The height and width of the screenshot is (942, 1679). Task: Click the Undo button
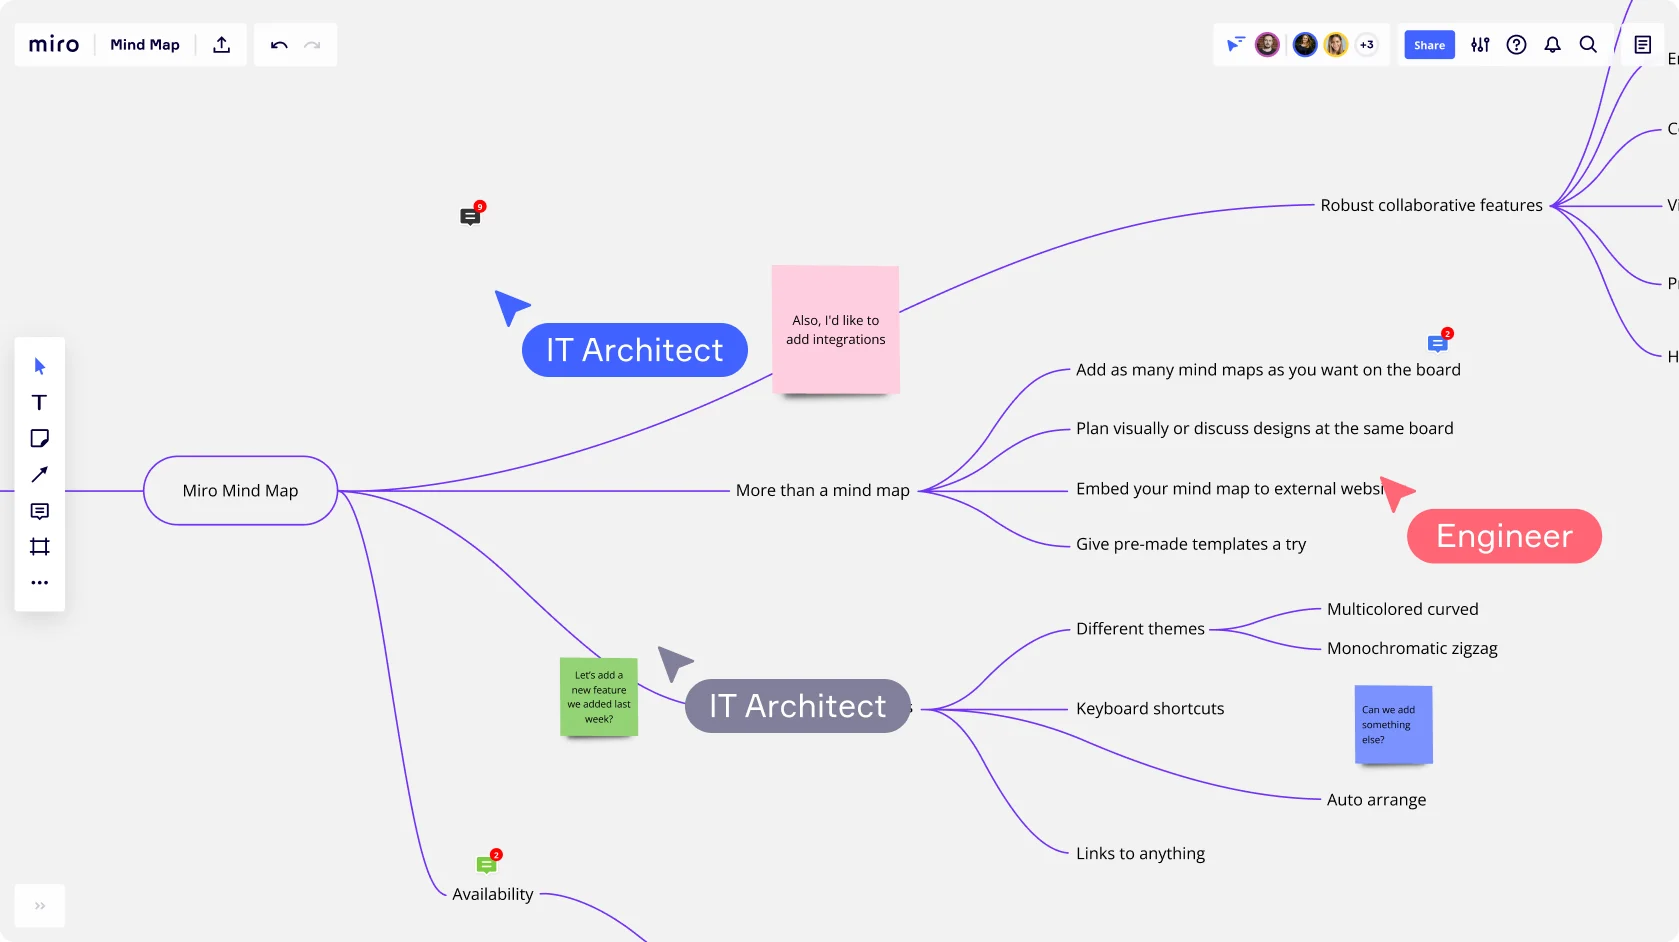click(x=279, y=44)
